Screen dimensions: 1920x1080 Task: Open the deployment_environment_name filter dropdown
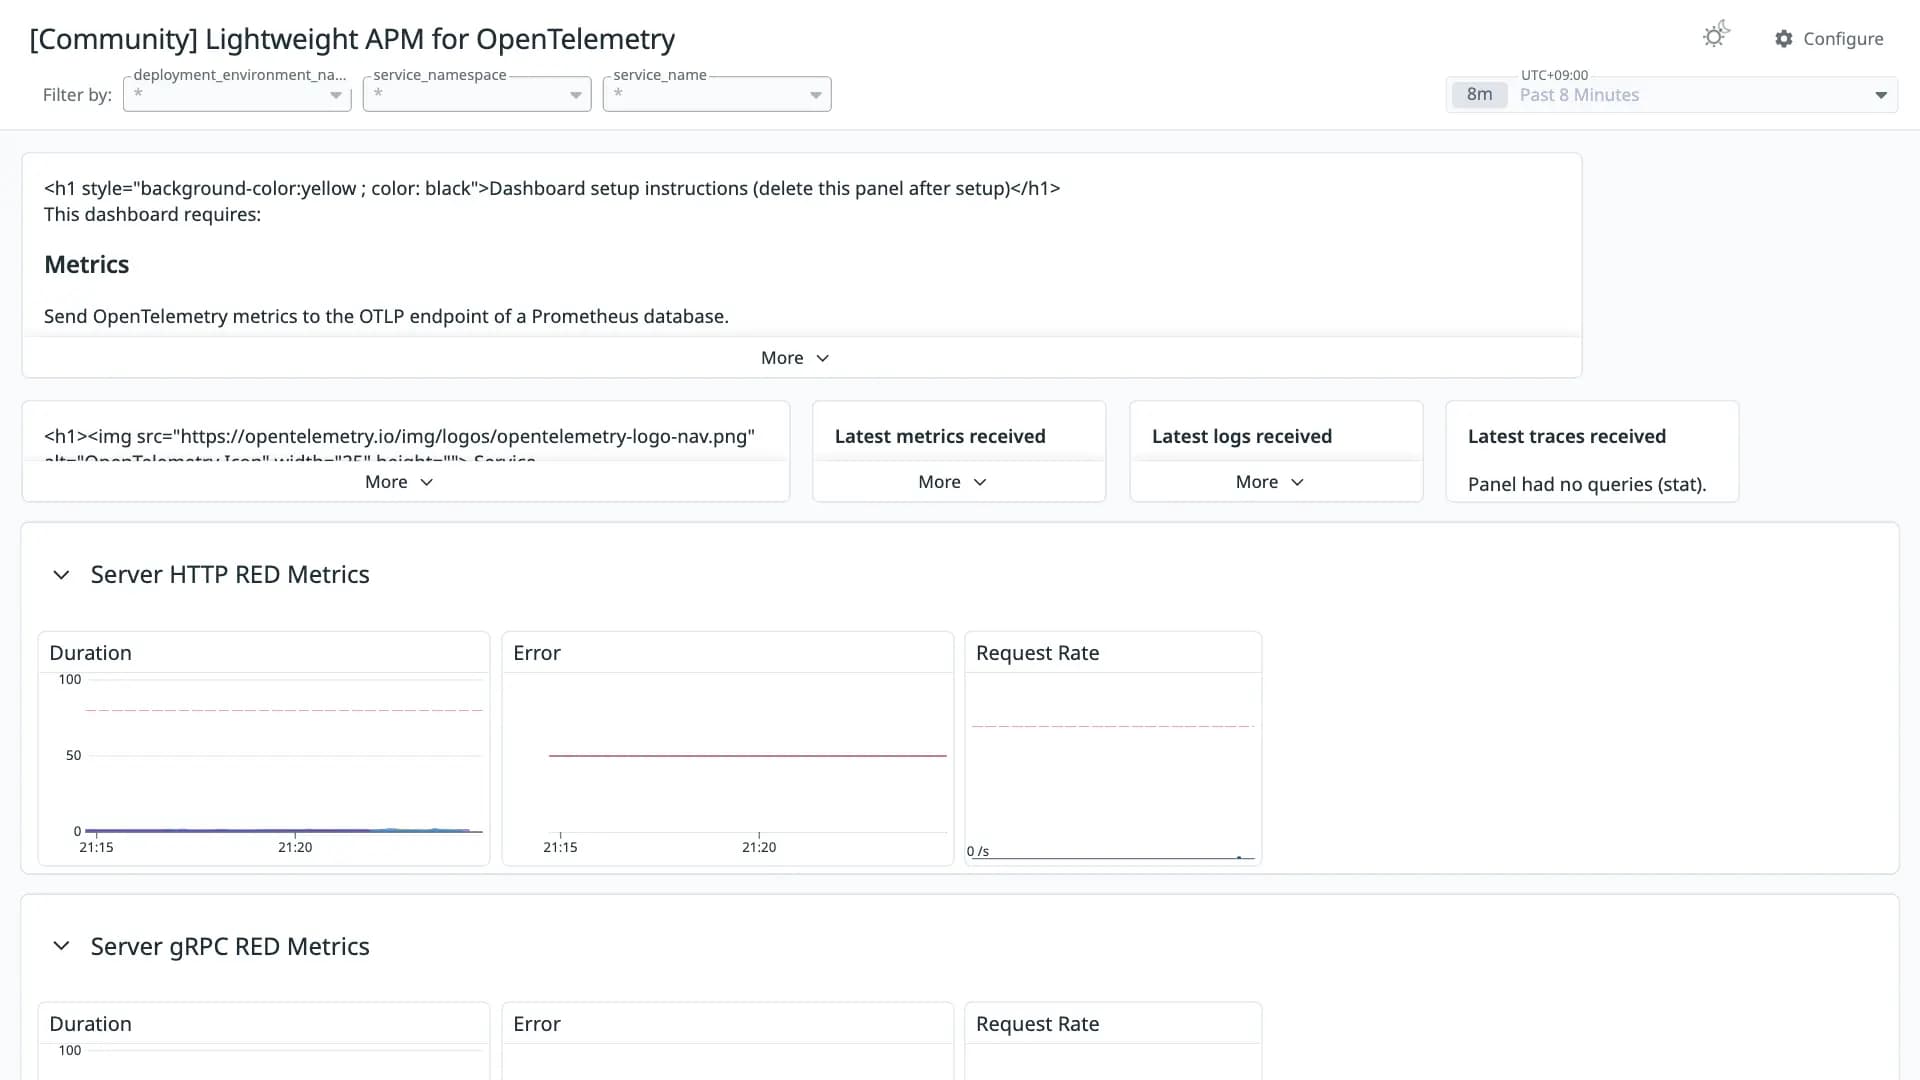(237, 94)
